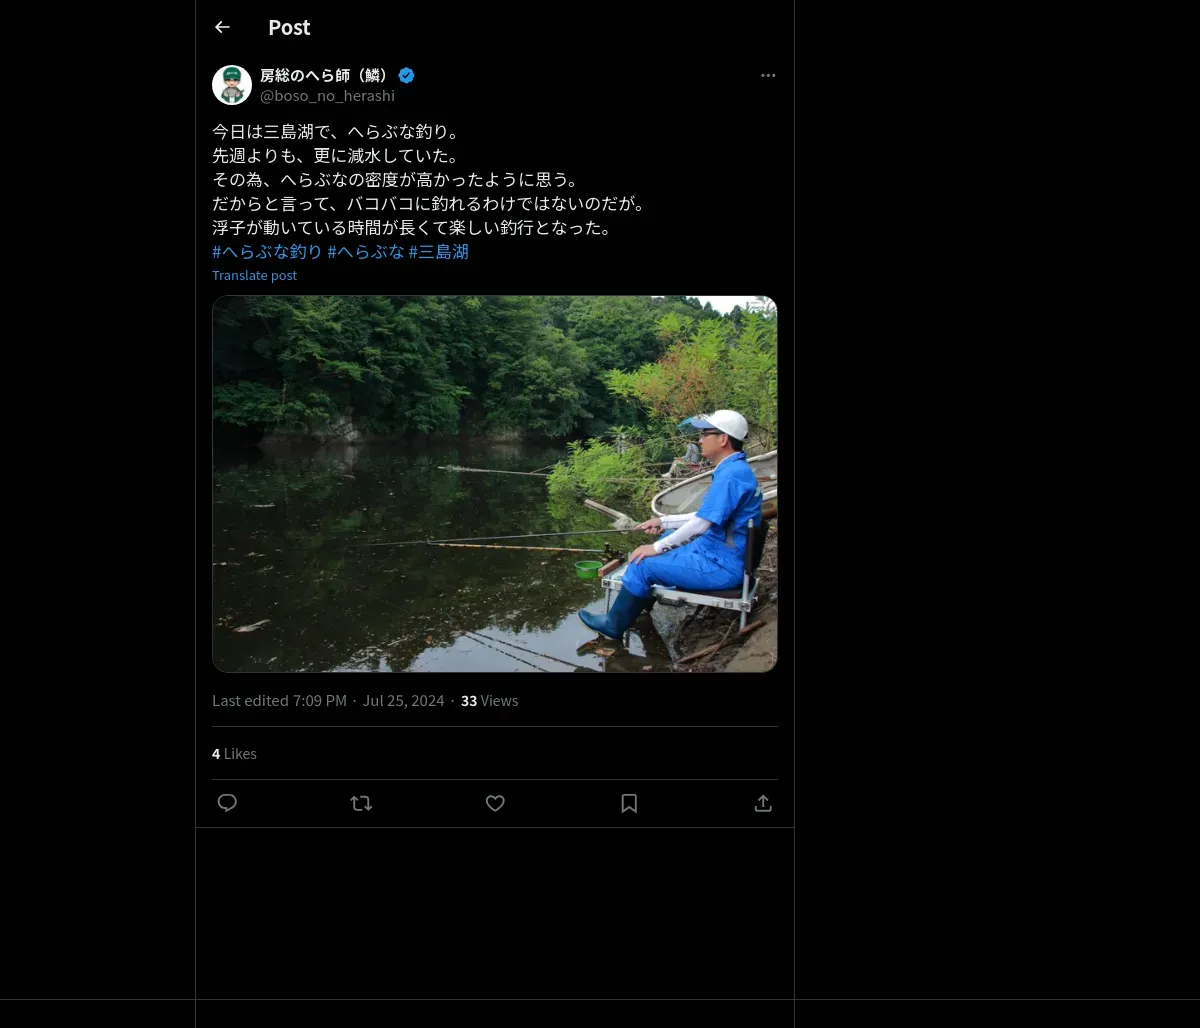Open the reply comment icon

coord(227,803)
